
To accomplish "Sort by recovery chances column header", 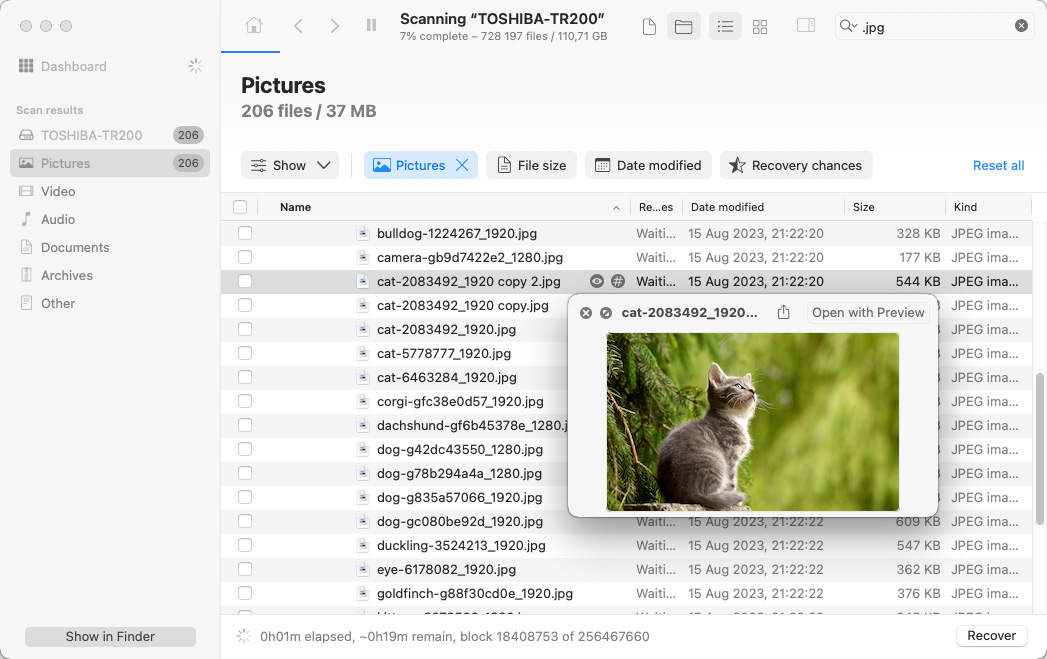I will tap(656, 207).
